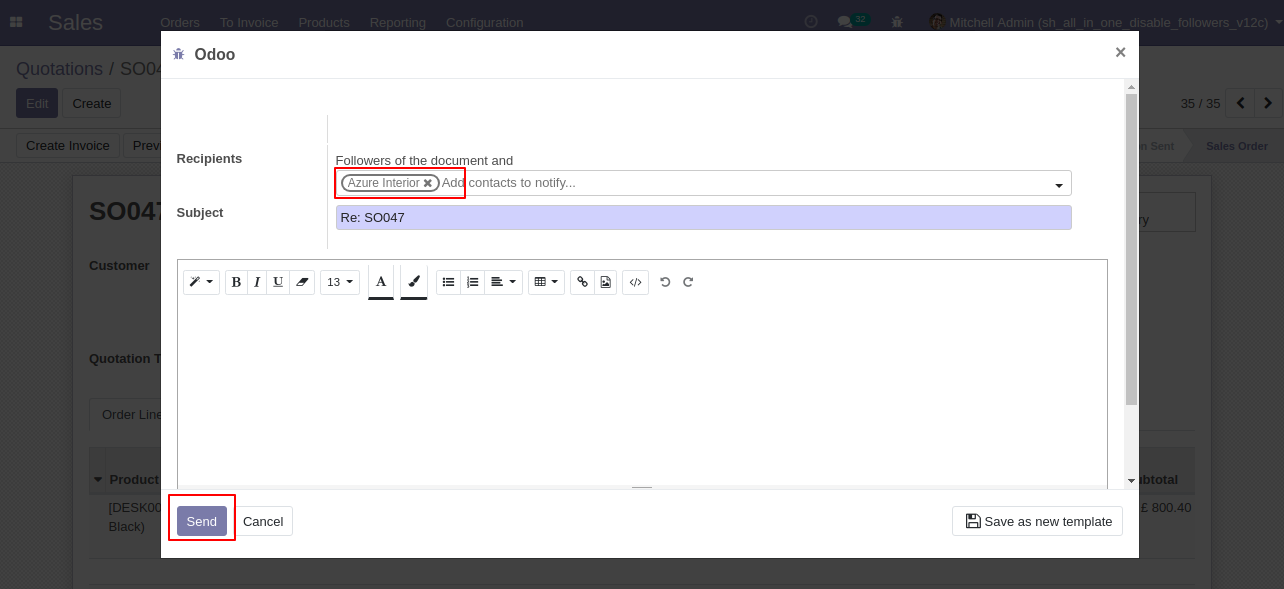Click the Edit button behind the dialog
Viewport: 1284px width, 589px height.
click(x=37, y=103)
